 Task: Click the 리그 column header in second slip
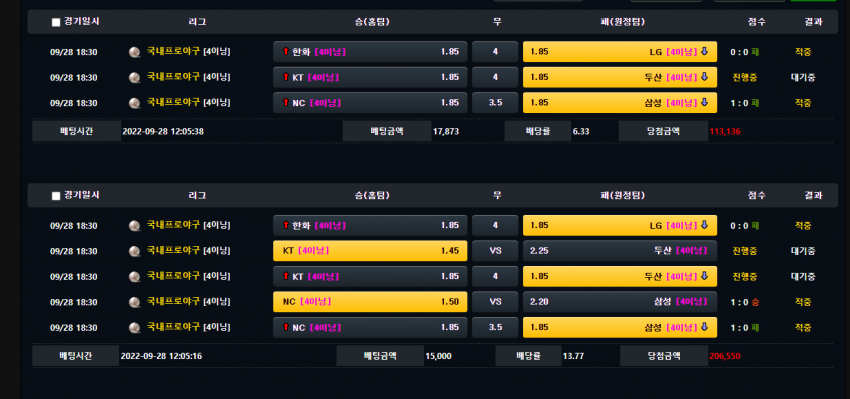point(198,196)
